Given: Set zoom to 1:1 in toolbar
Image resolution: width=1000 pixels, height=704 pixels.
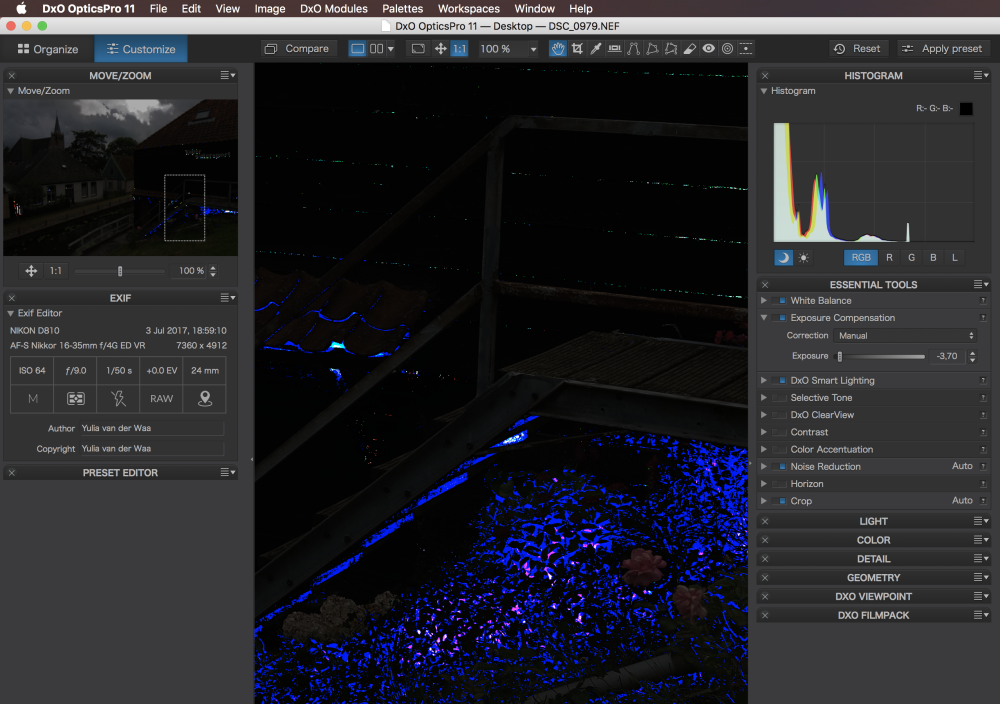Looking at the screenshot, I should tap(459, 49).
